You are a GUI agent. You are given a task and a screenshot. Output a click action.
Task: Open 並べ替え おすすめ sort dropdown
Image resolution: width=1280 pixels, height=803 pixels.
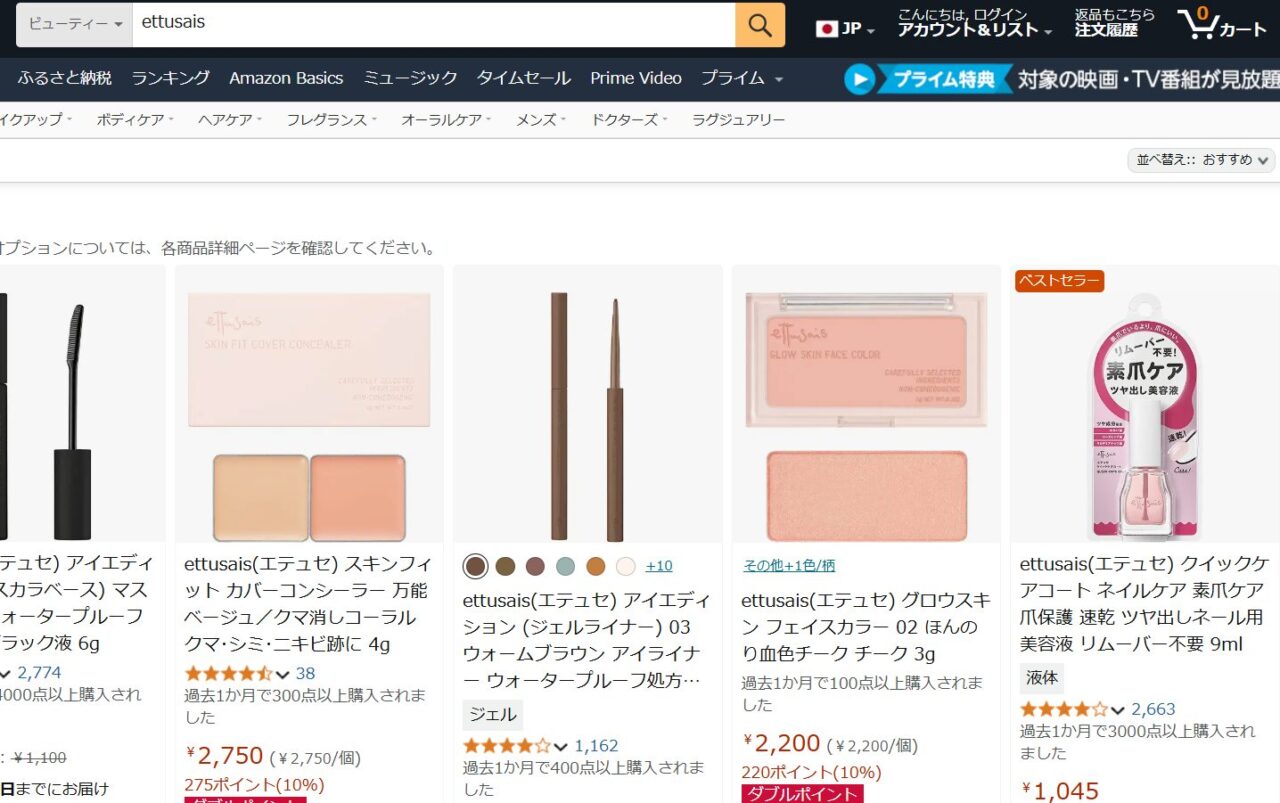pyautogui.click(x=1201, y=160)
